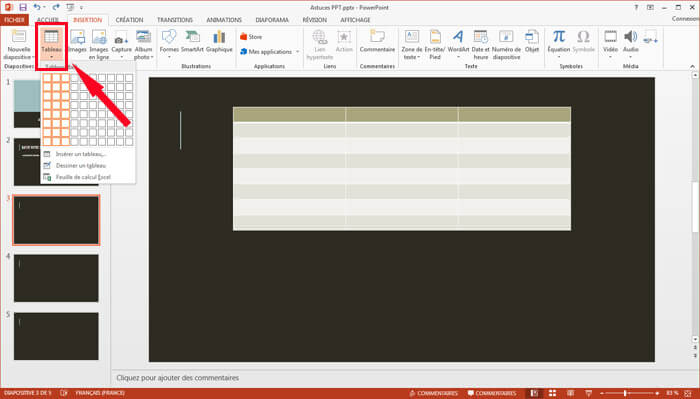Open the Office Store

click(251, 37)
